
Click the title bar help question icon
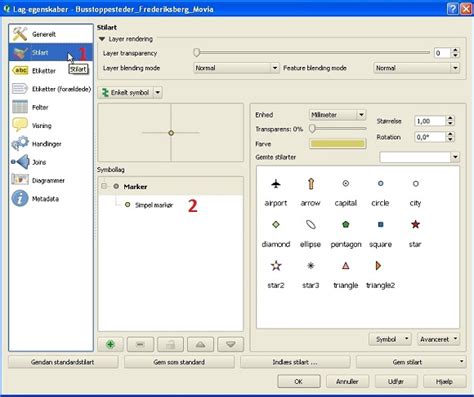tap(452, 9)
